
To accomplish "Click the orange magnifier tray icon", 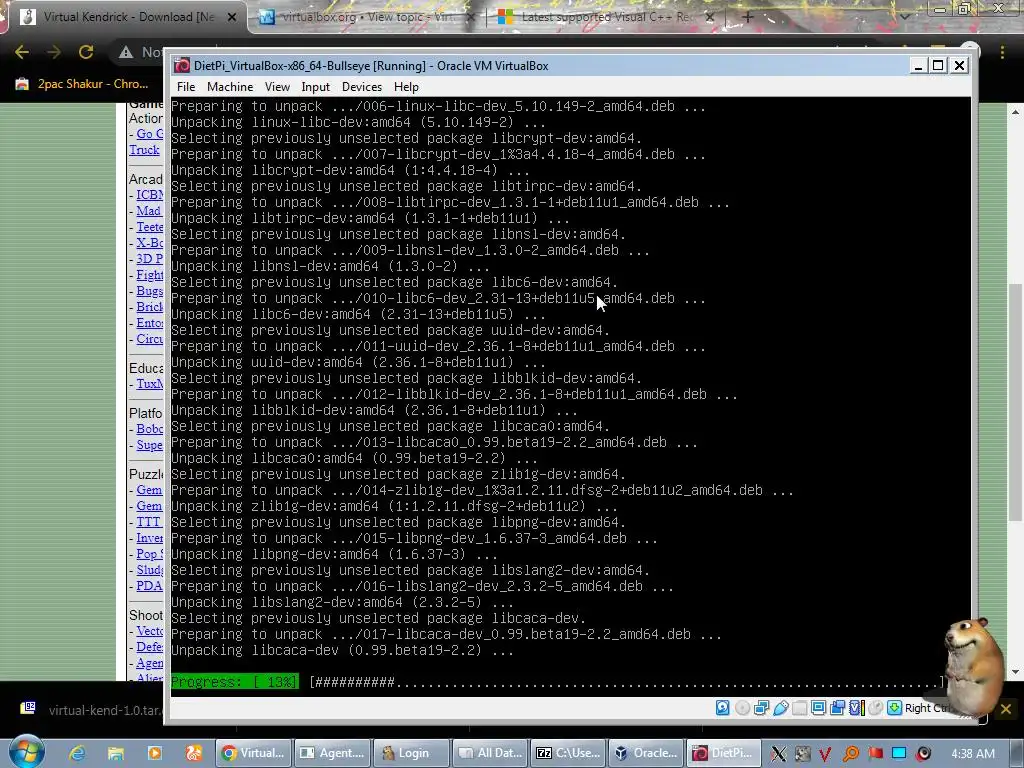I will (x=850, y=754).
